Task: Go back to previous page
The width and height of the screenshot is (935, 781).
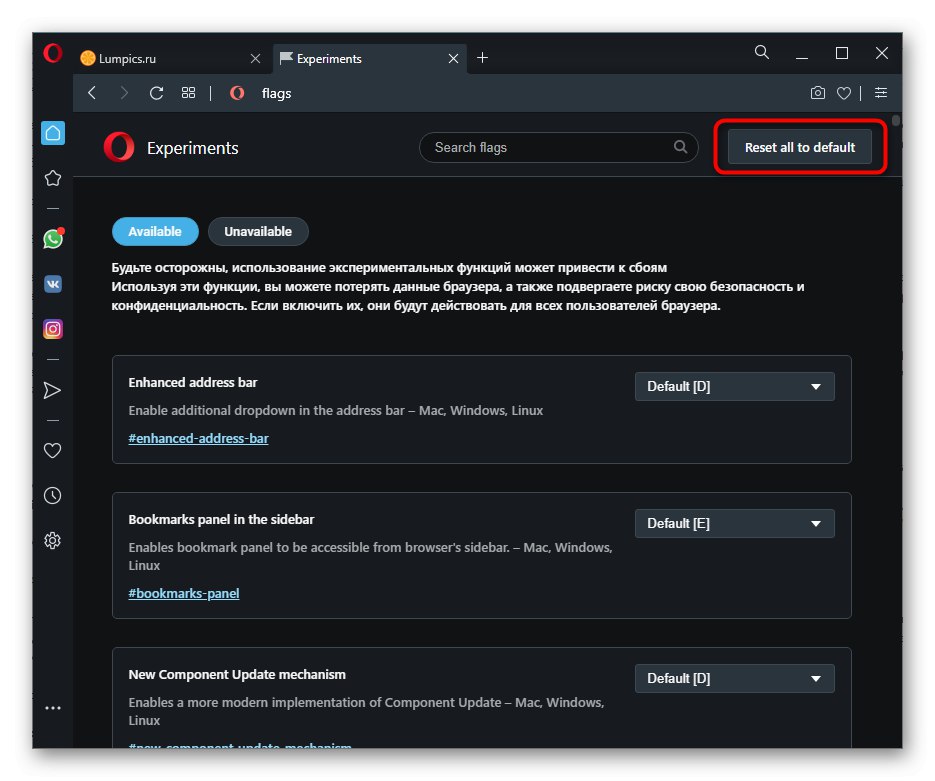Action: pyautogui.click(x=92, y=93)
